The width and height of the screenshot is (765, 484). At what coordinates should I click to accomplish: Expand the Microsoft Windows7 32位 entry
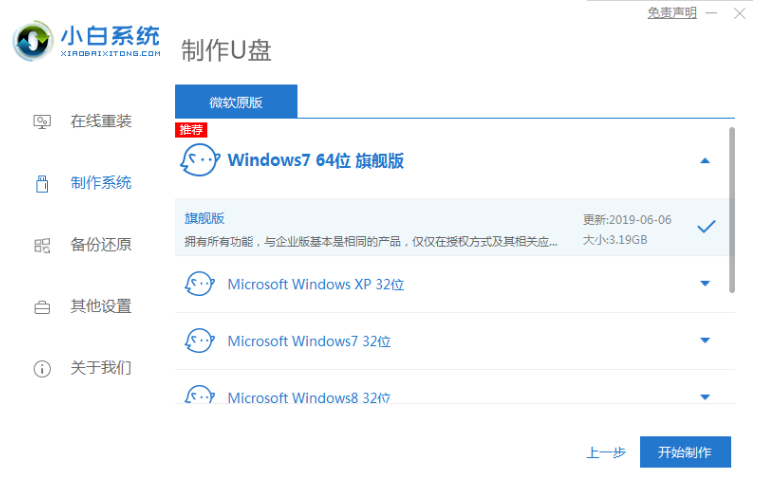point(705,341)
